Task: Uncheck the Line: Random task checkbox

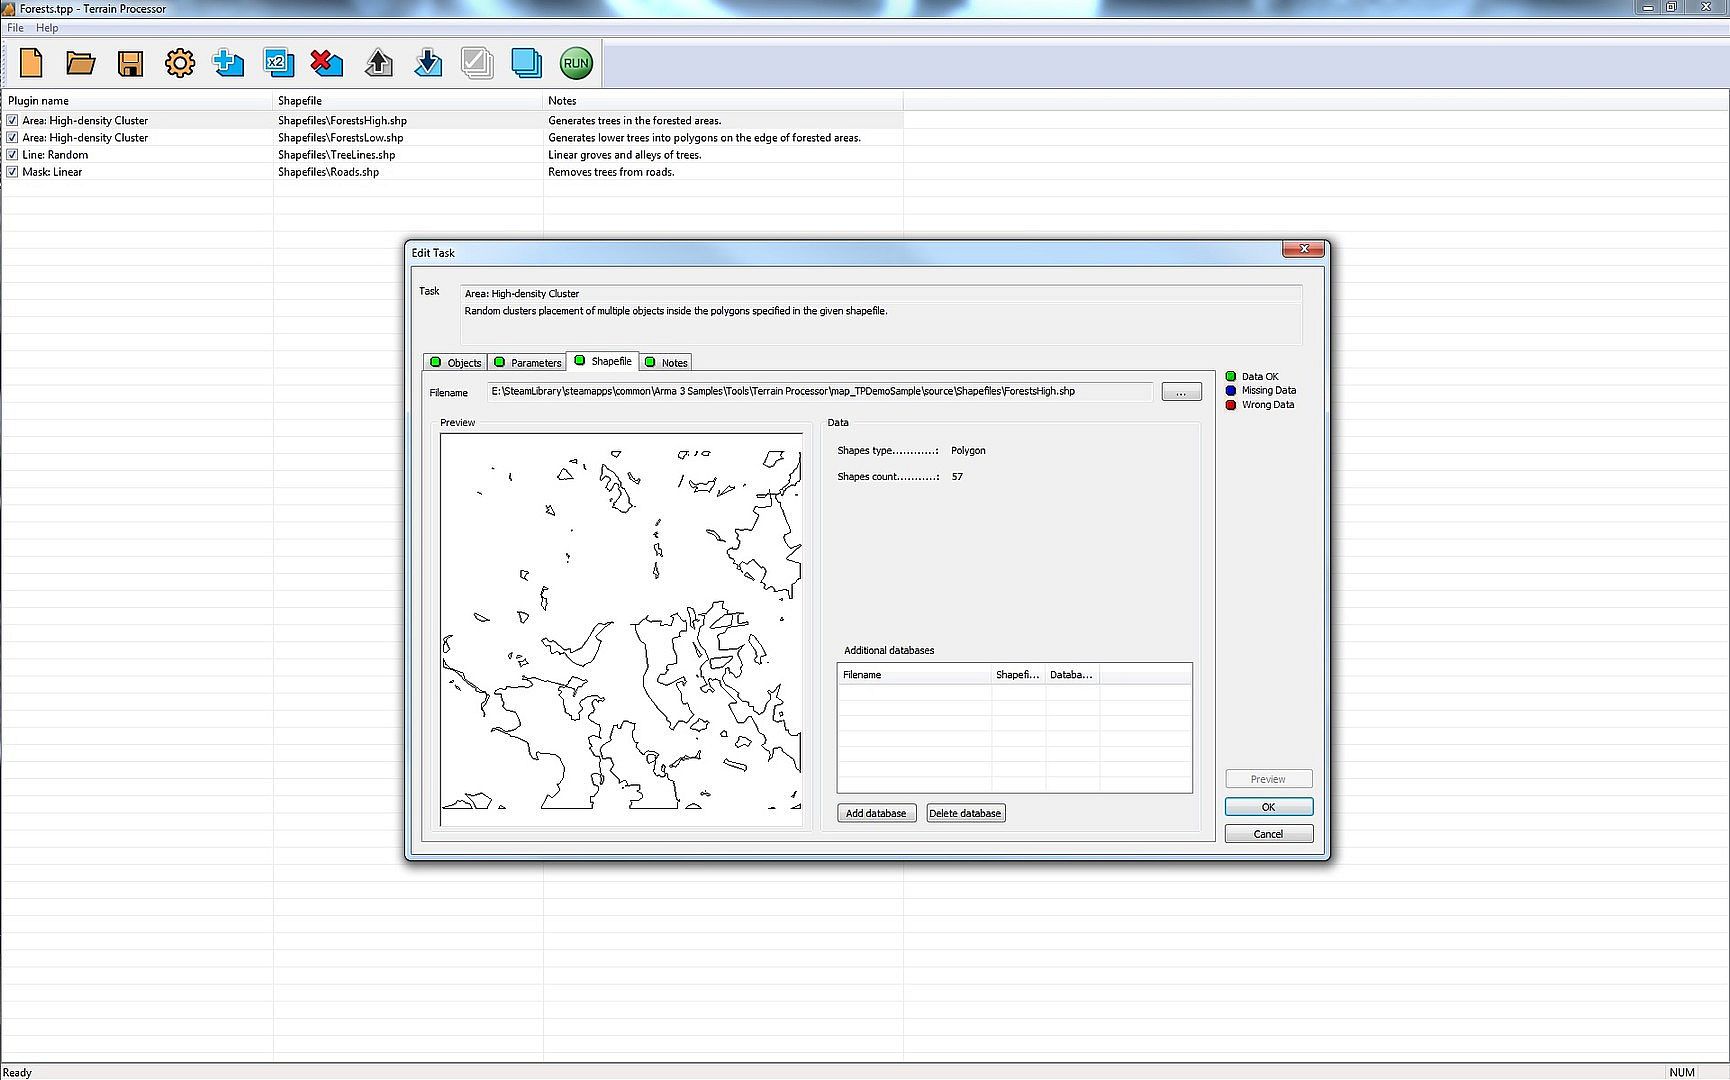Action: (12, 155)
